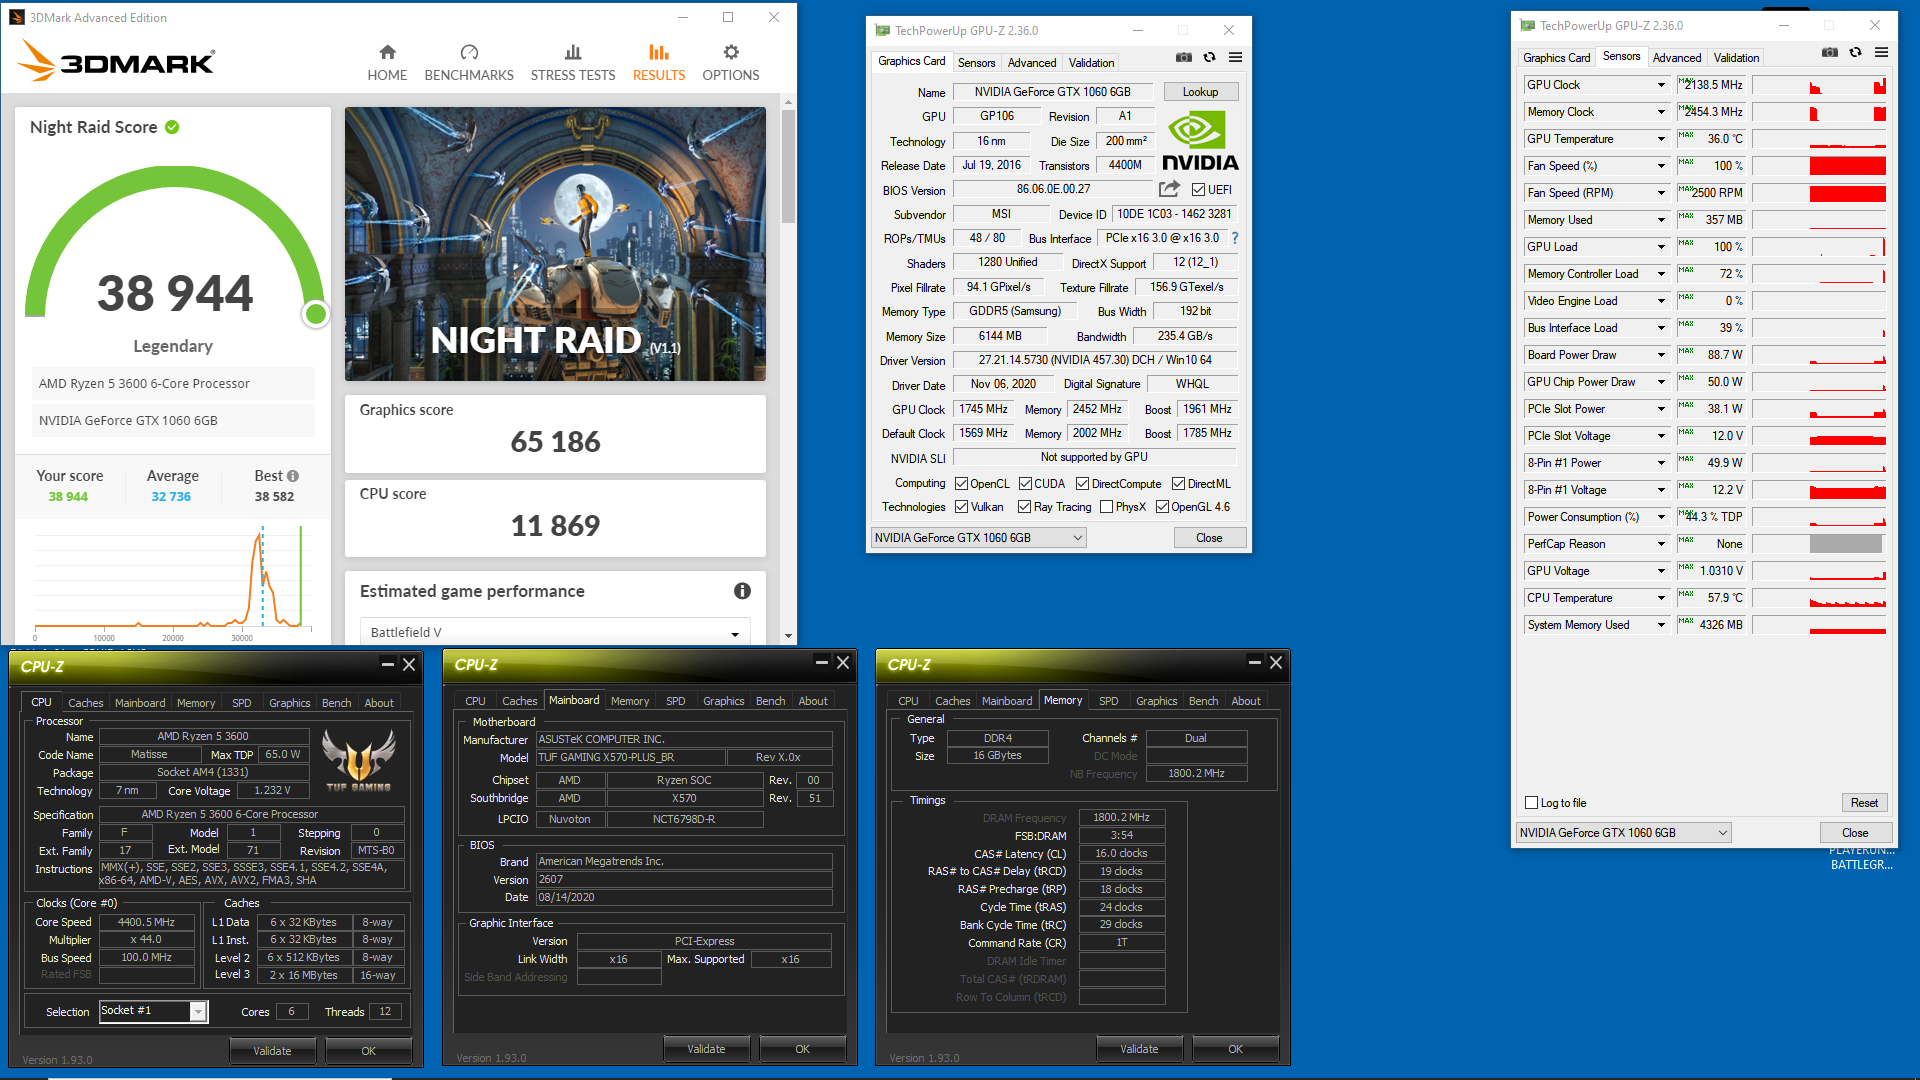The height and width of the screenshot is (1080, 1920).
Task: Click the PerfCap Reason gray graph bar
Action: click(1846, 544)
